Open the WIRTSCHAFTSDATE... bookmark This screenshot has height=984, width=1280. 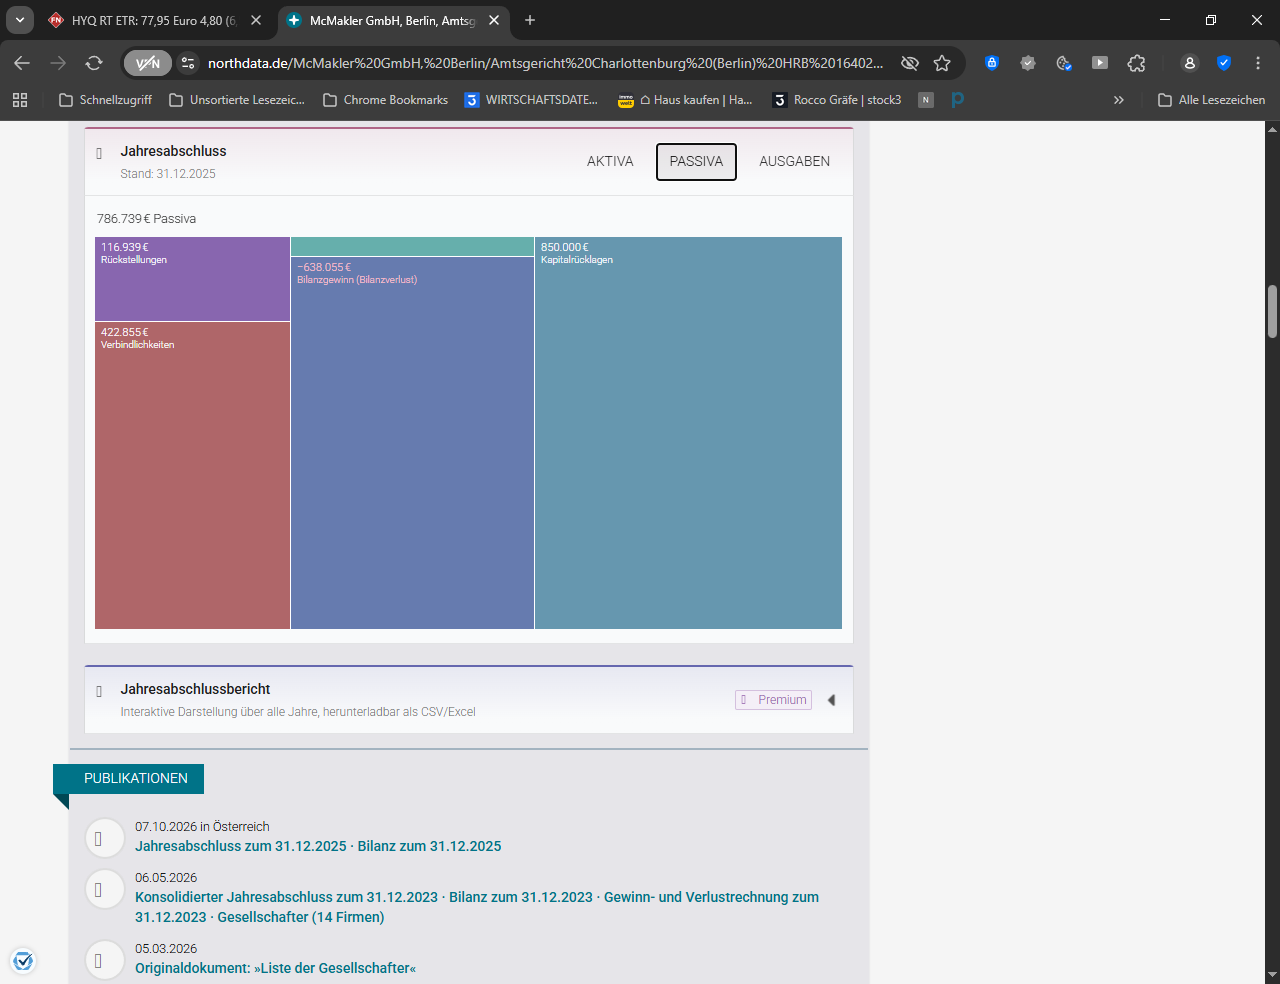coord(531,100)
